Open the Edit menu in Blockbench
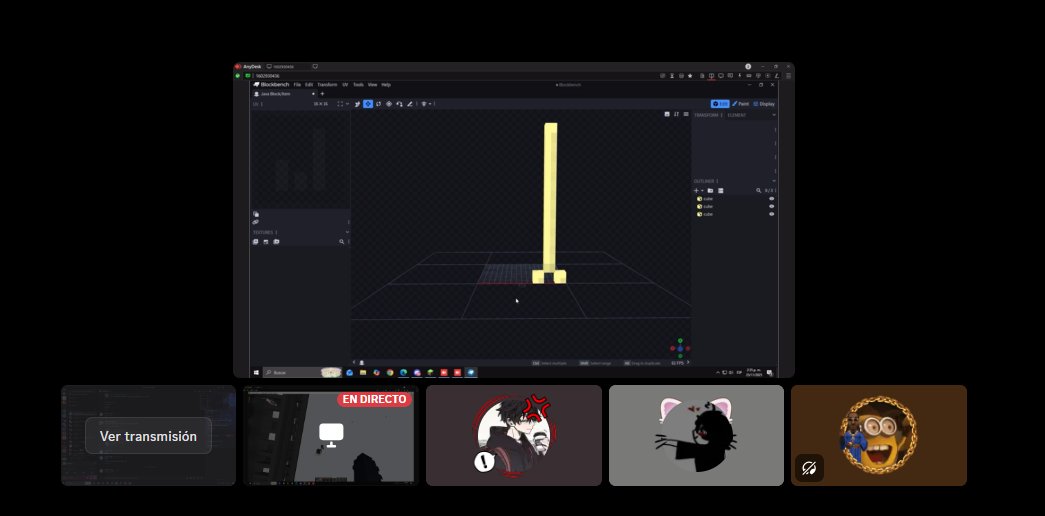1045x516 pixels. tap(309, 85)
